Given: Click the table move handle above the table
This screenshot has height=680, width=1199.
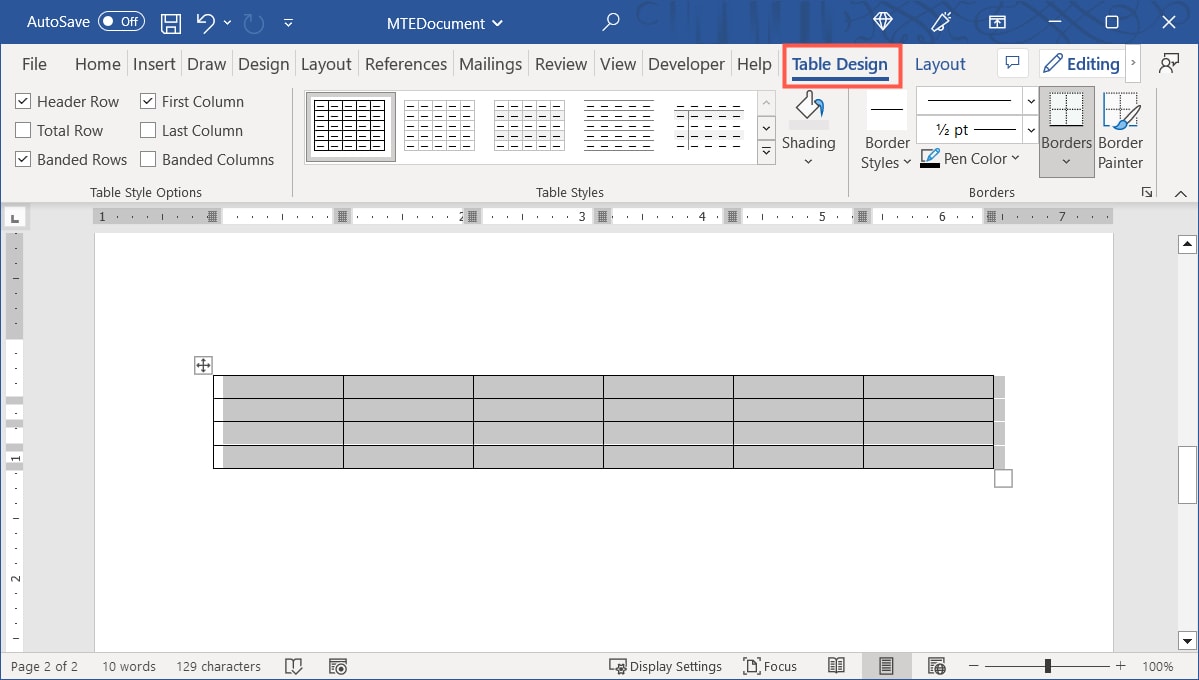Looking at the screenshot, I should (202, 365).
